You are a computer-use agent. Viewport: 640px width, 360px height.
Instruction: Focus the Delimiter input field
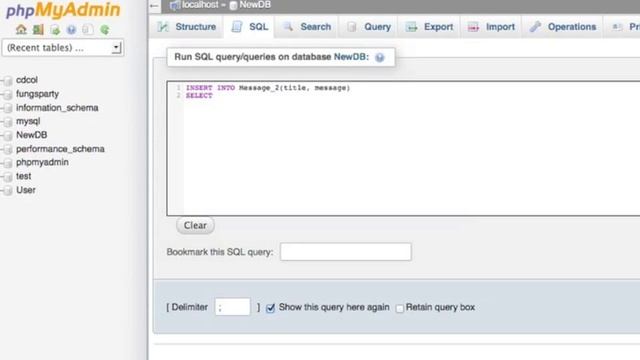coord(232,307)
